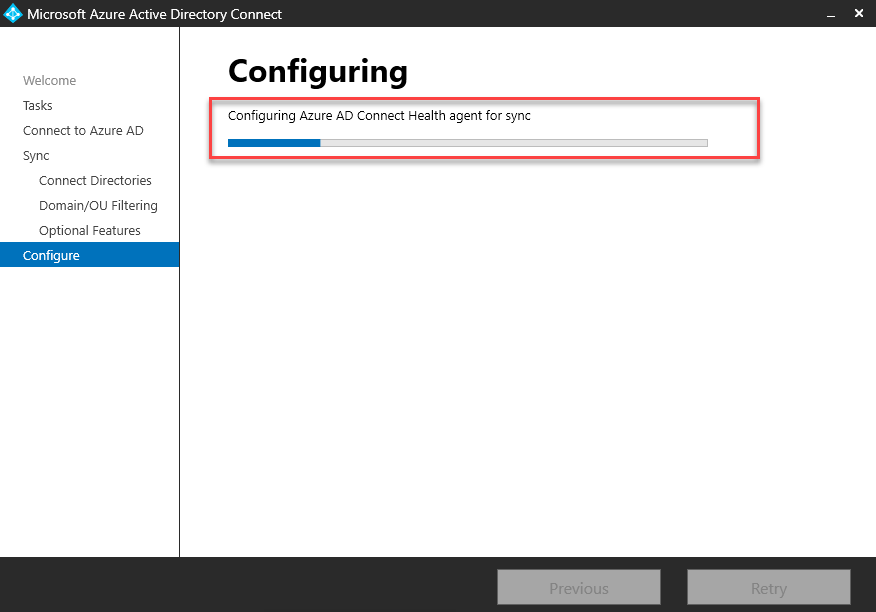
Task: Click the window title 'Microsoft Azure Active Directory Connect'
Action: pyautogui.click(x=154, y=14)
